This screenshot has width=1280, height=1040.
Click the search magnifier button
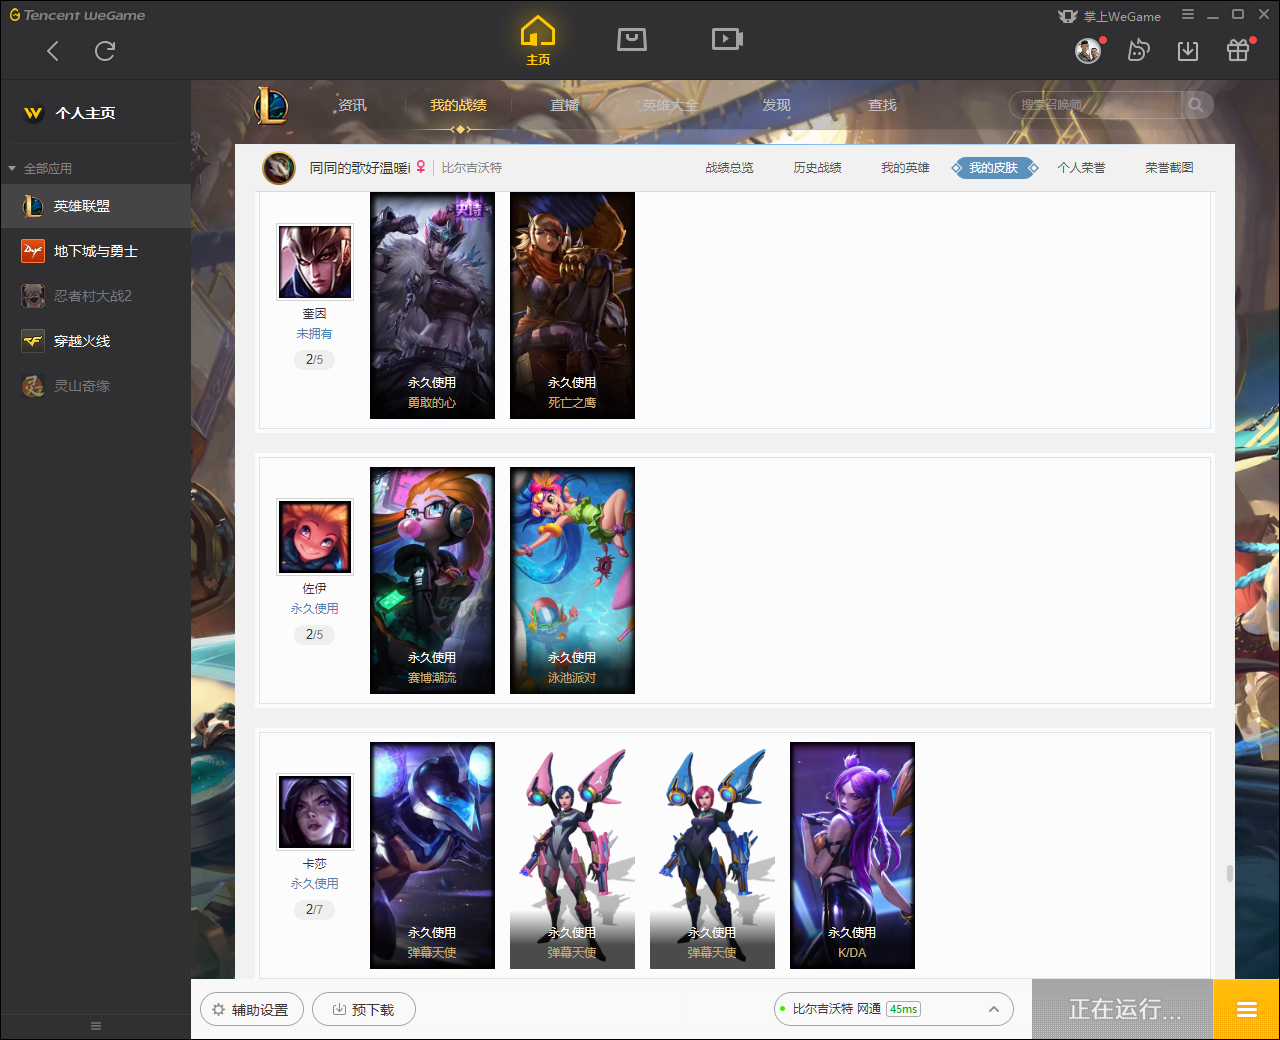point(1196,105)
